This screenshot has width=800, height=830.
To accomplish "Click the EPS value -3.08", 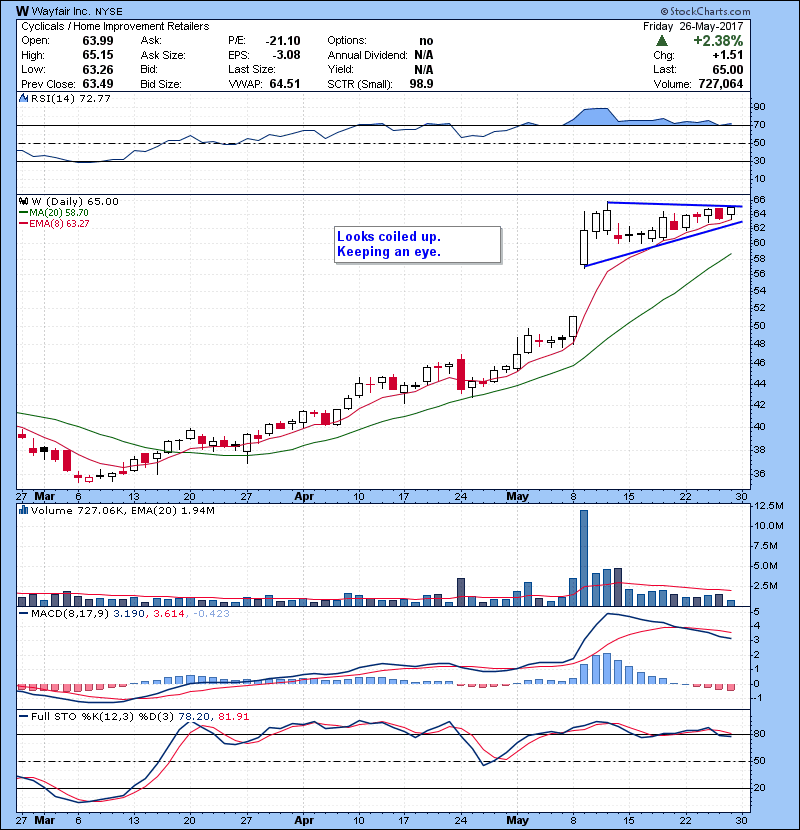I will point(286,55).
